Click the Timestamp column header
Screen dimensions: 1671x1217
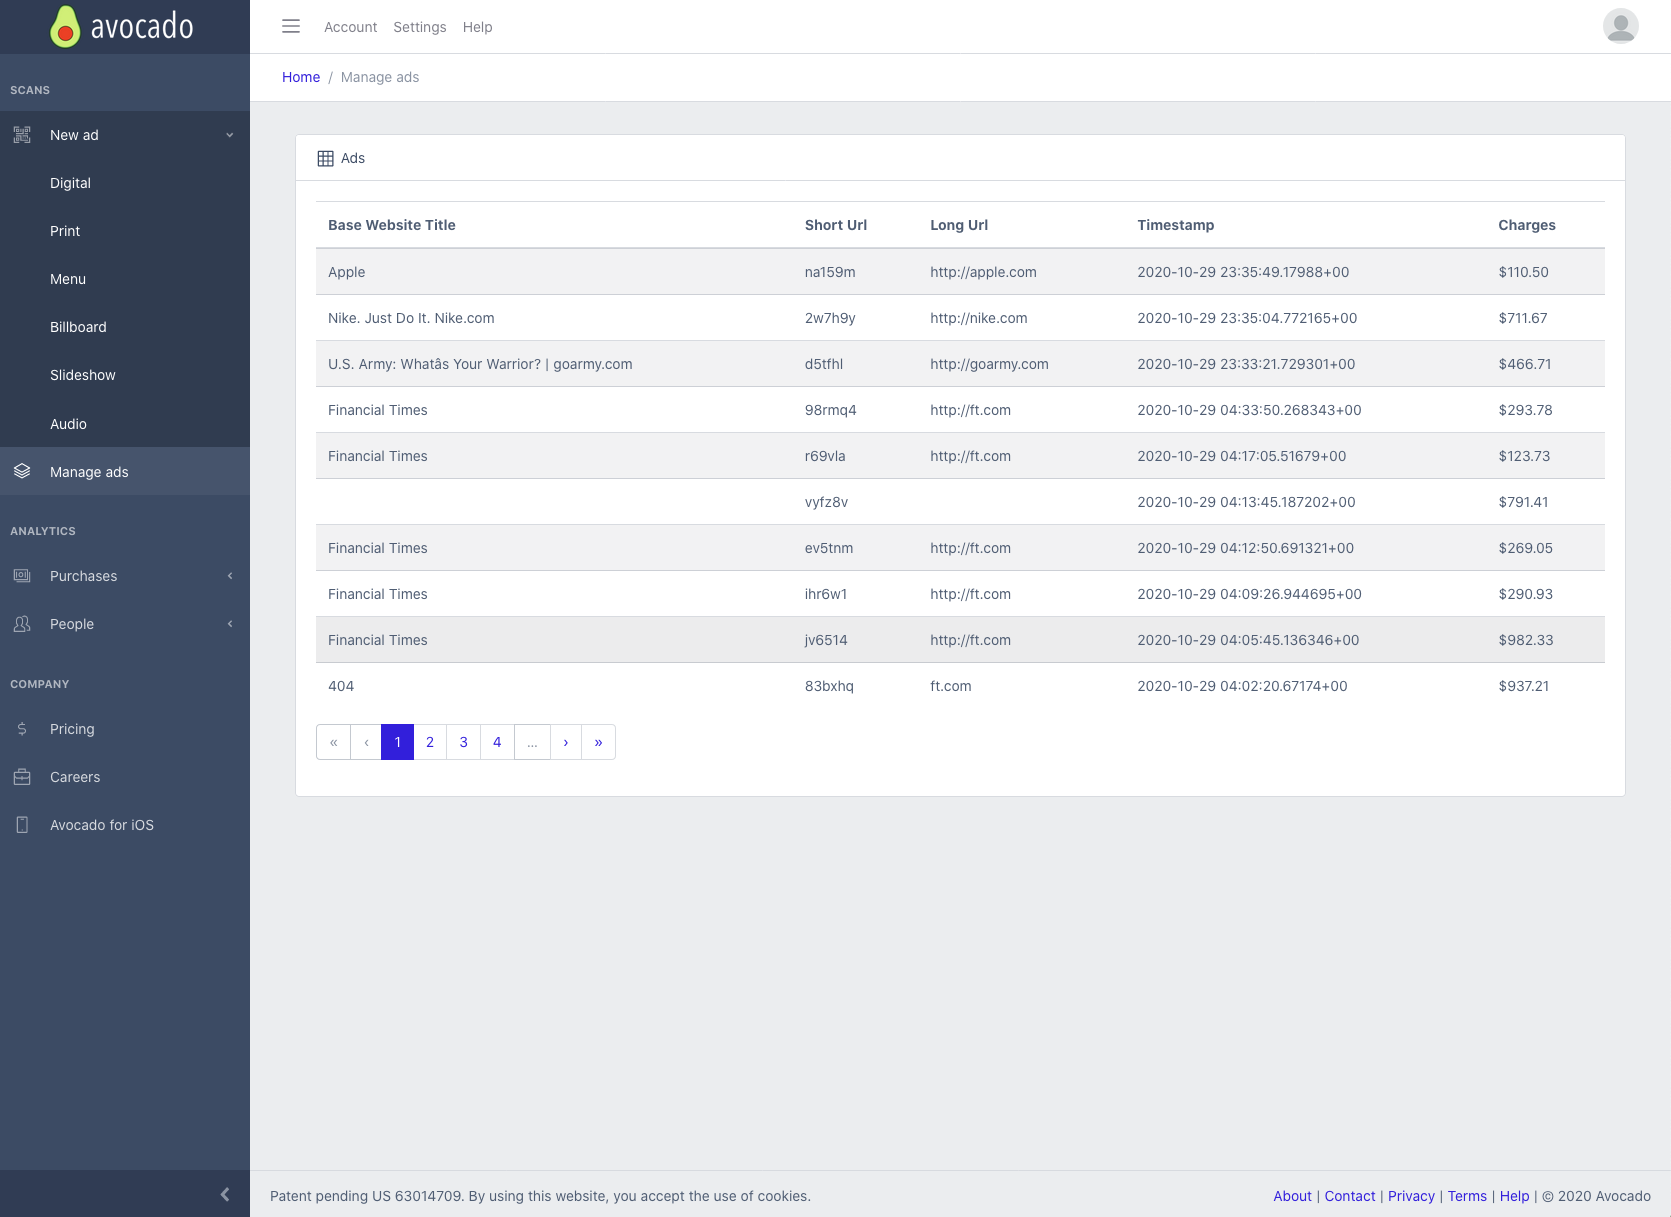[x=1176, y=225]
